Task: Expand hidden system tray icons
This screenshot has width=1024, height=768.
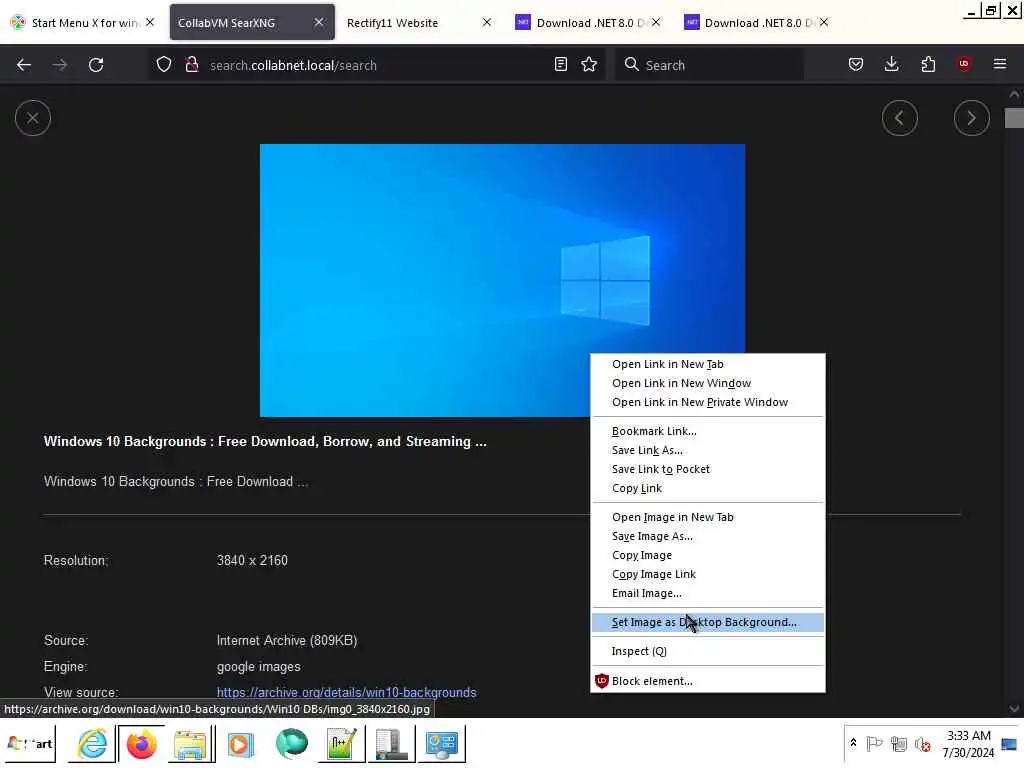Action: tap(853, 743)
